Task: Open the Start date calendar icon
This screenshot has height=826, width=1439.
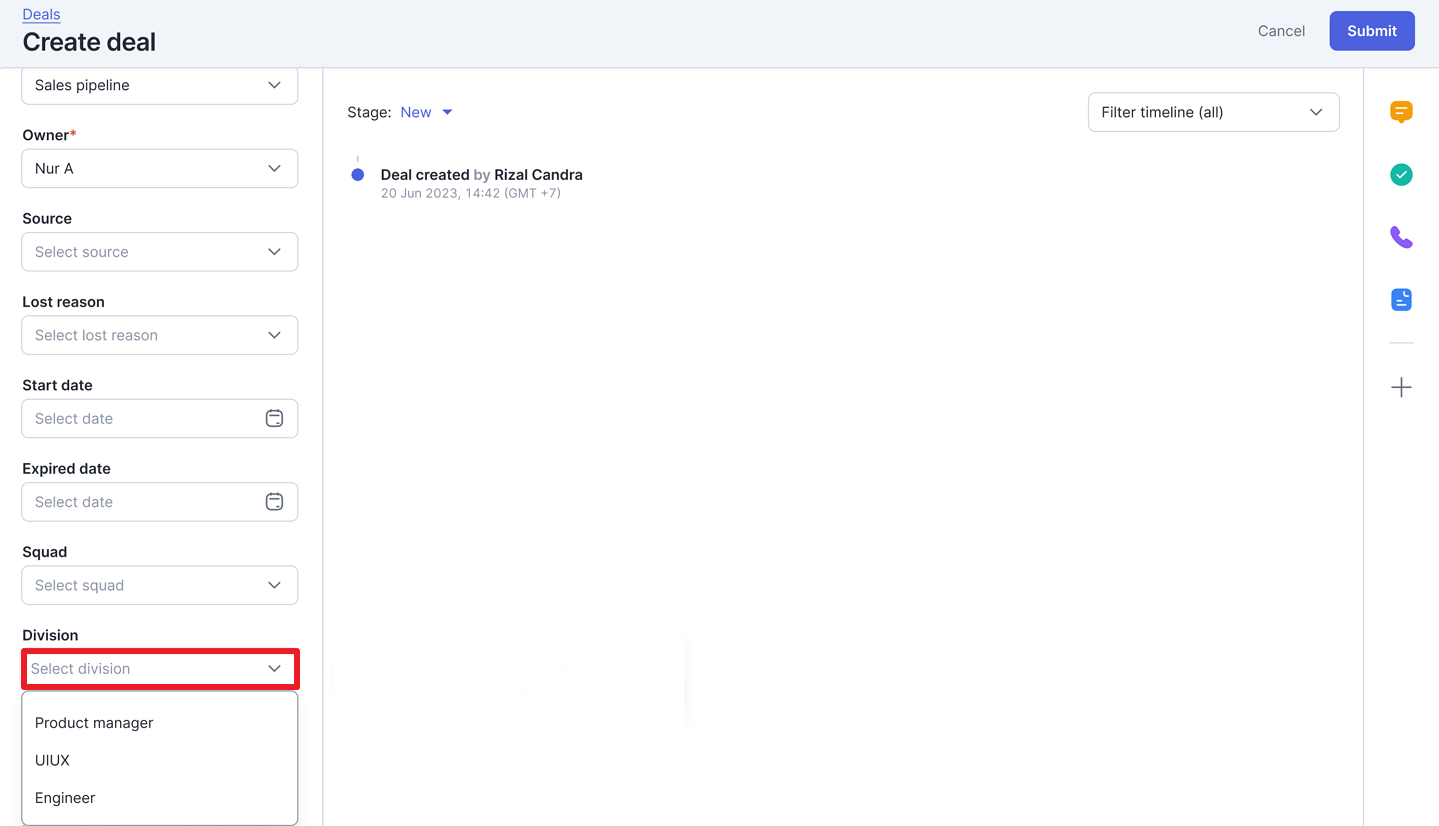Action: tap(274, 418)
